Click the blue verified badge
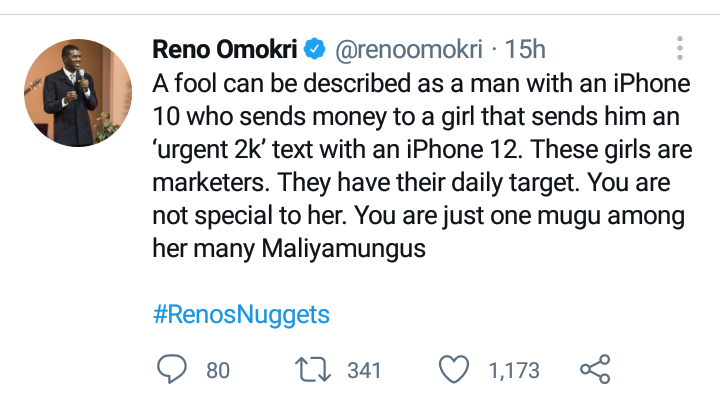Image resolution: width=720 pixels, height=400 pixels. (314, 47)
